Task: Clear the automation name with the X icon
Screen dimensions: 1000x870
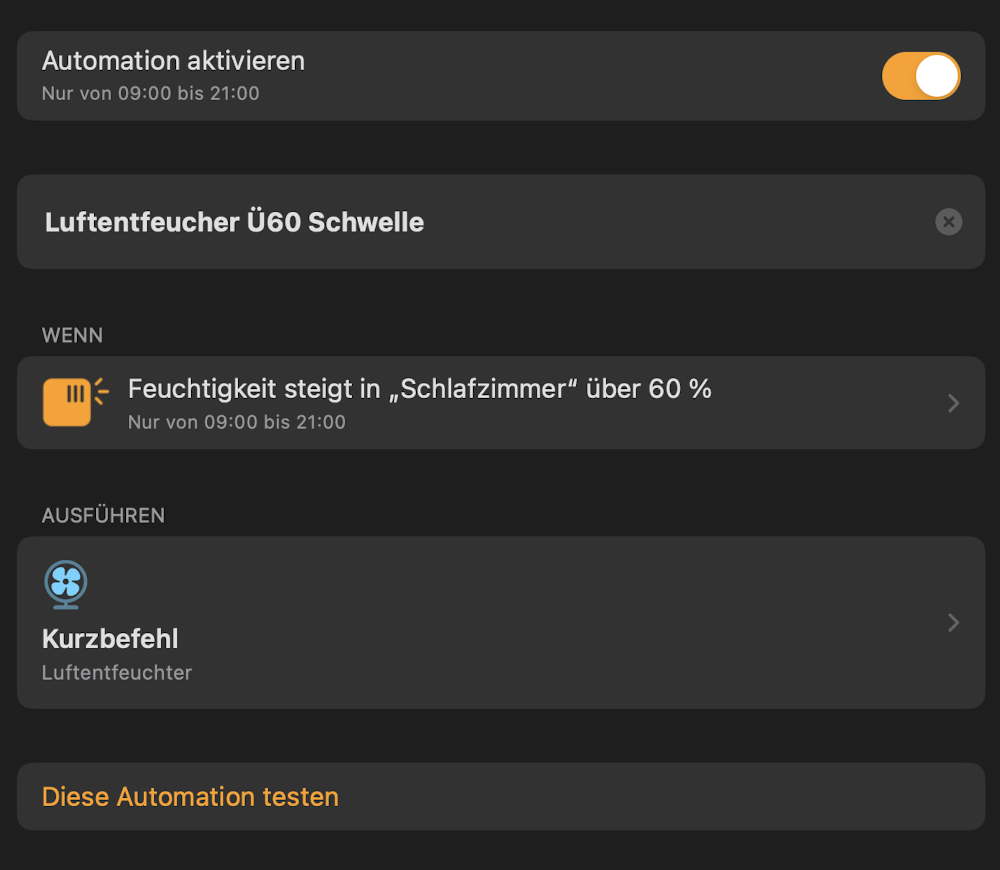Action: pos(948,222)
